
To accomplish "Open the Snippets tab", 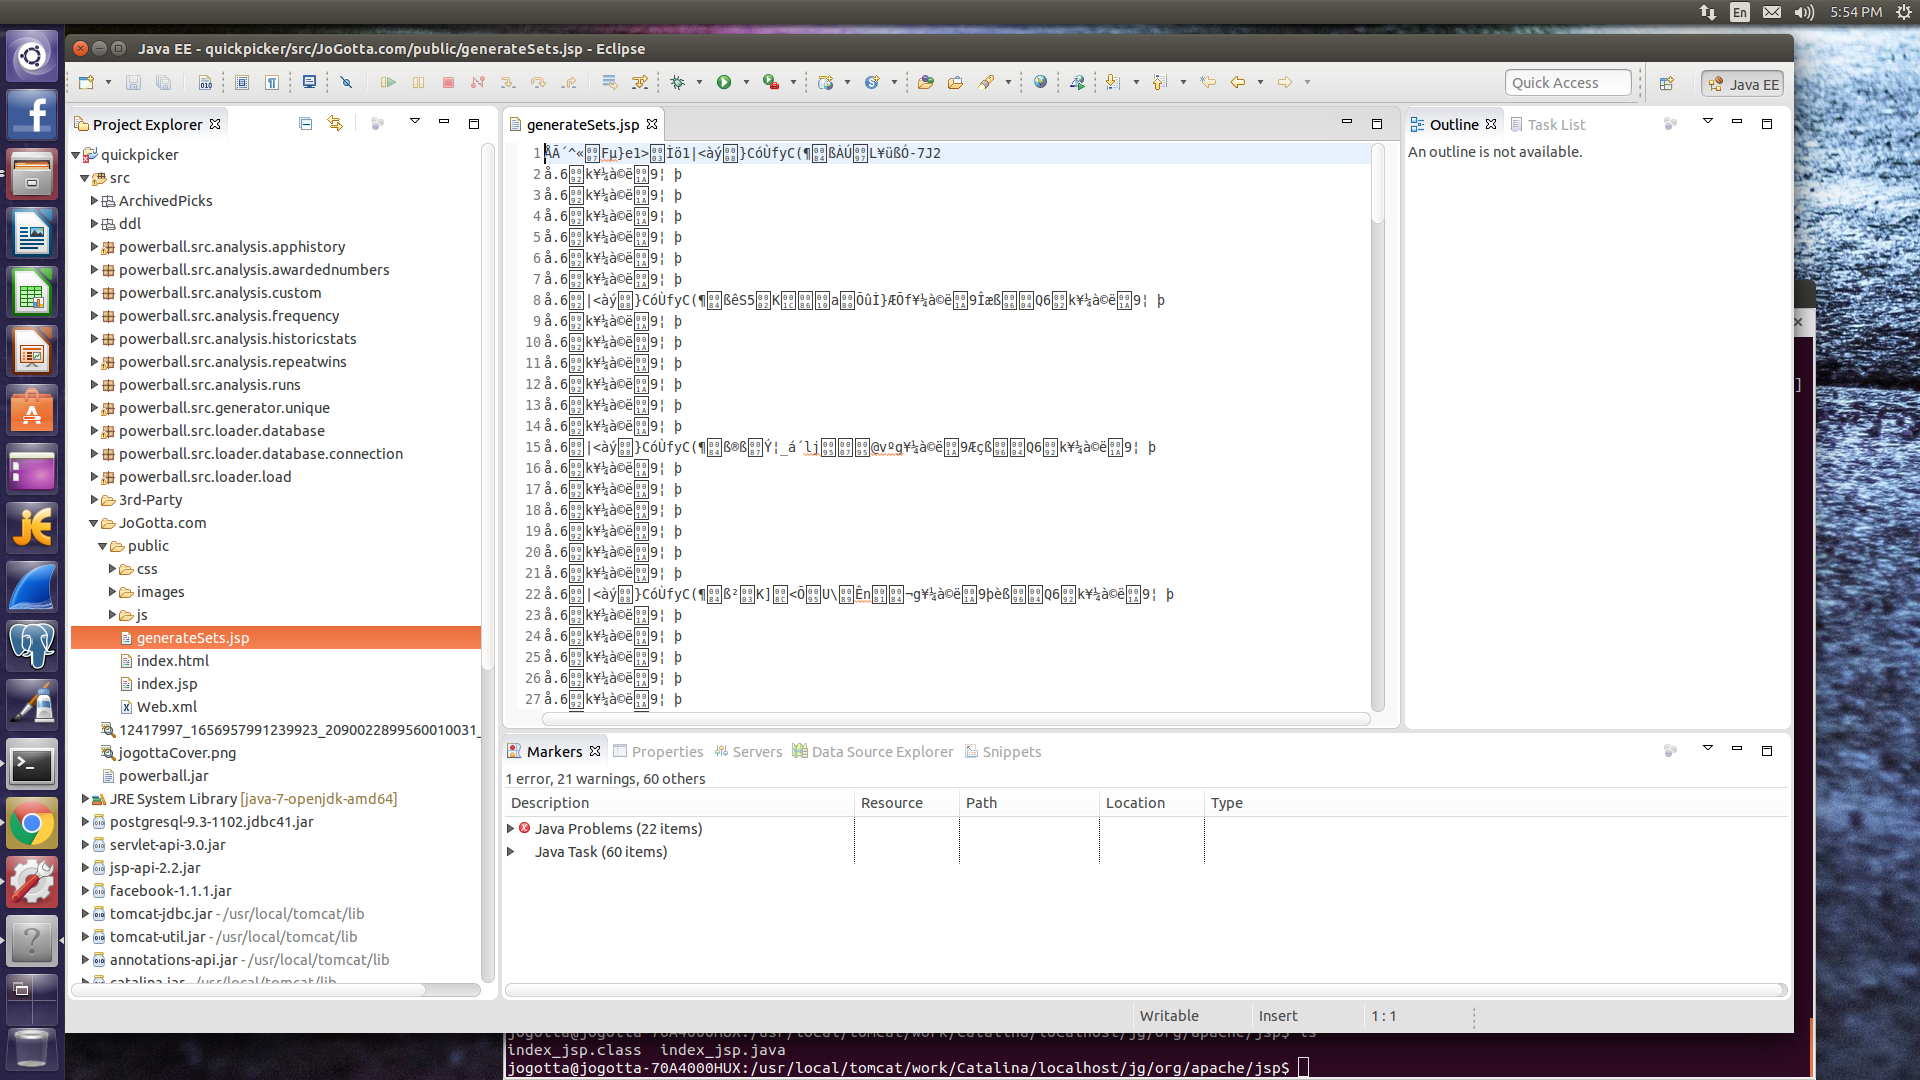I will (x=1002, y=752).
